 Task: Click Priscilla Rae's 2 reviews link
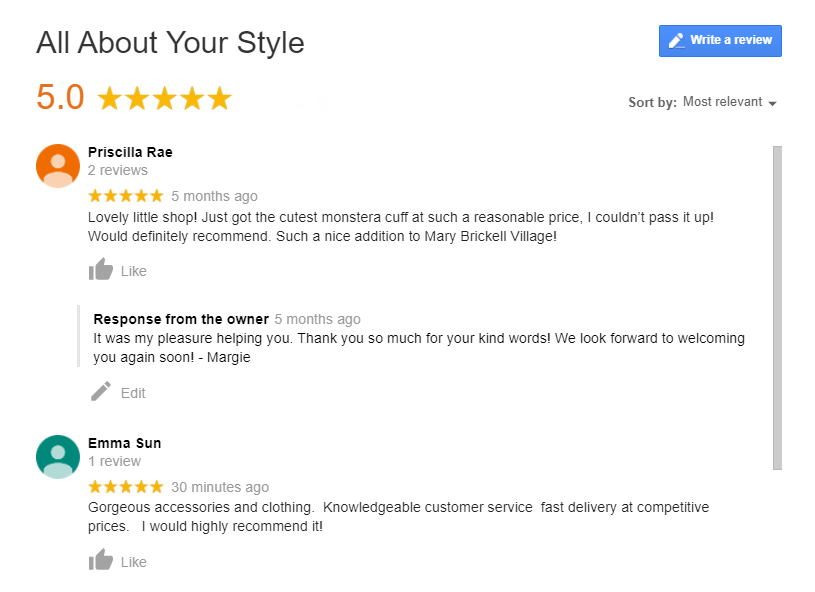point(118,170)
